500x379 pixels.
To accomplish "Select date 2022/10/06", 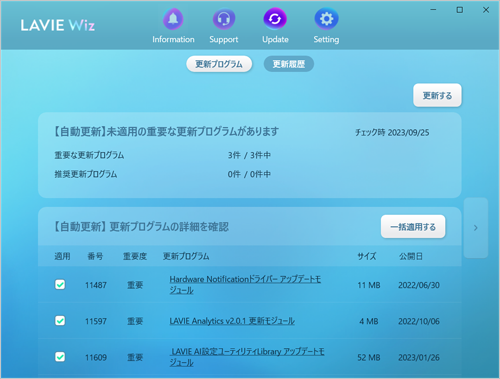I will (x=419, y=321).
